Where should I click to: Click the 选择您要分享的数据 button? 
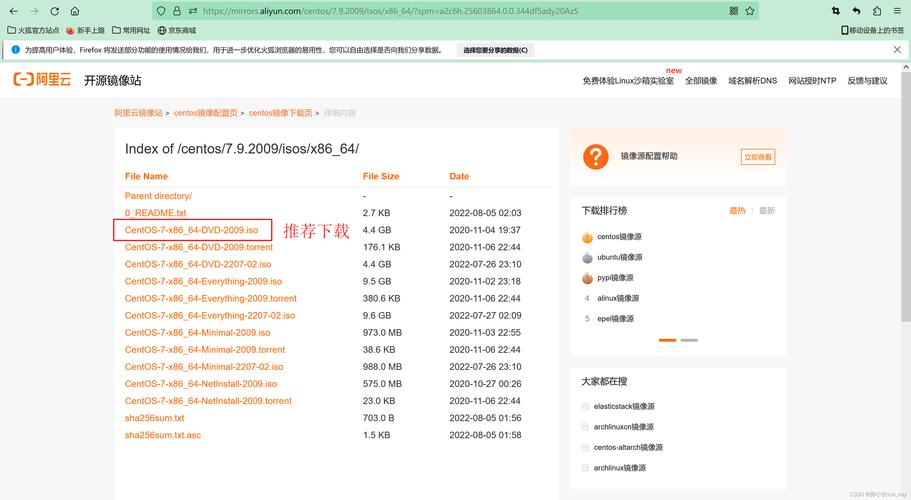pos(496,50)
